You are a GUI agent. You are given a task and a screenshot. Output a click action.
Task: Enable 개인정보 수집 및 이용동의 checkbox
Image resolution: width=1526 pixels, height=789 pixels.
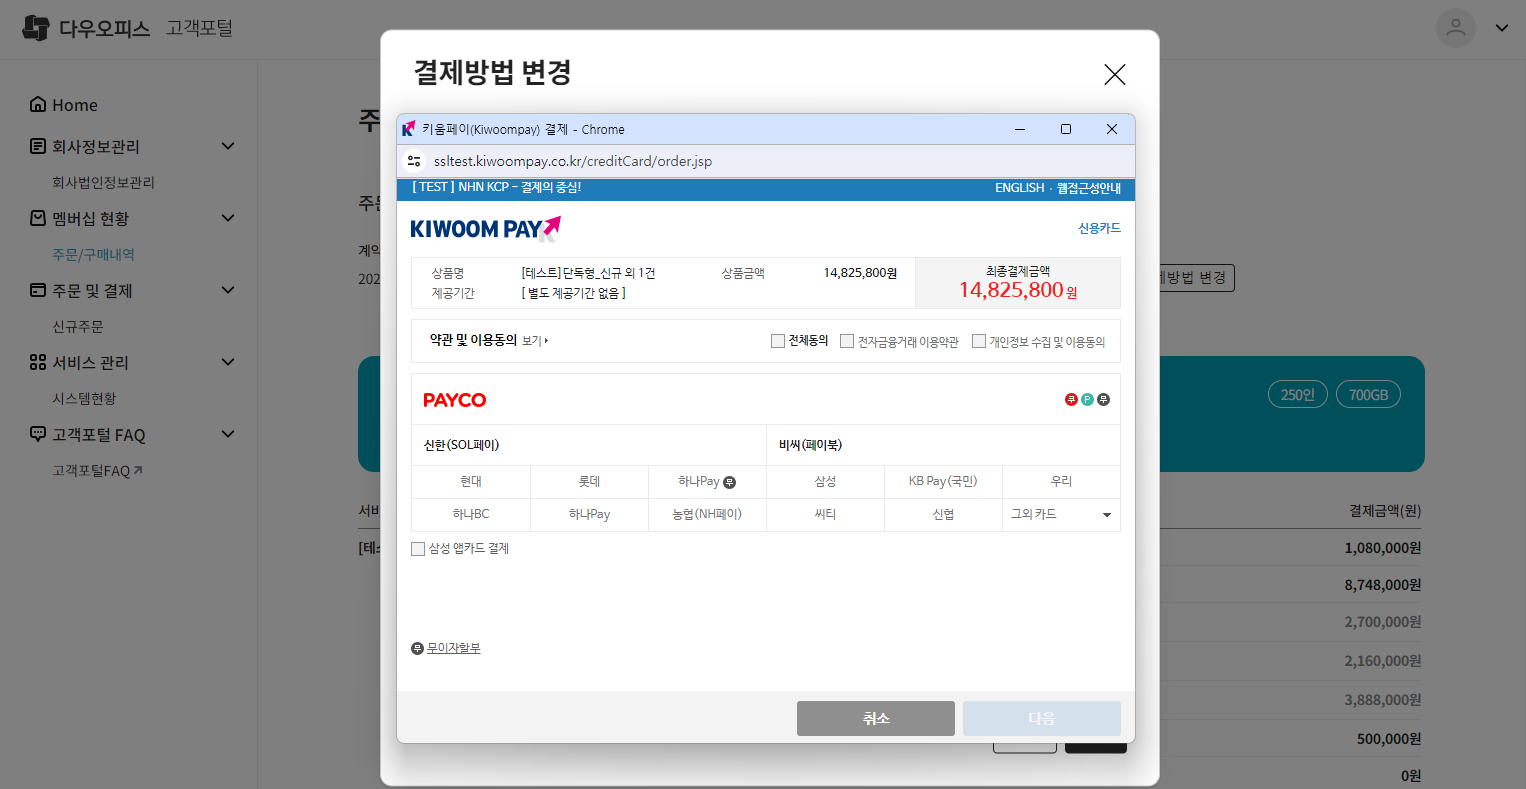click(979, 341)
